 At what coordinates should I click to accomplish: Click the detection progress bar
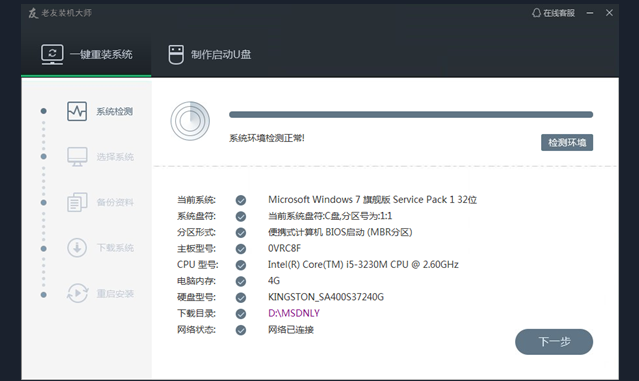tap(411, 115)
